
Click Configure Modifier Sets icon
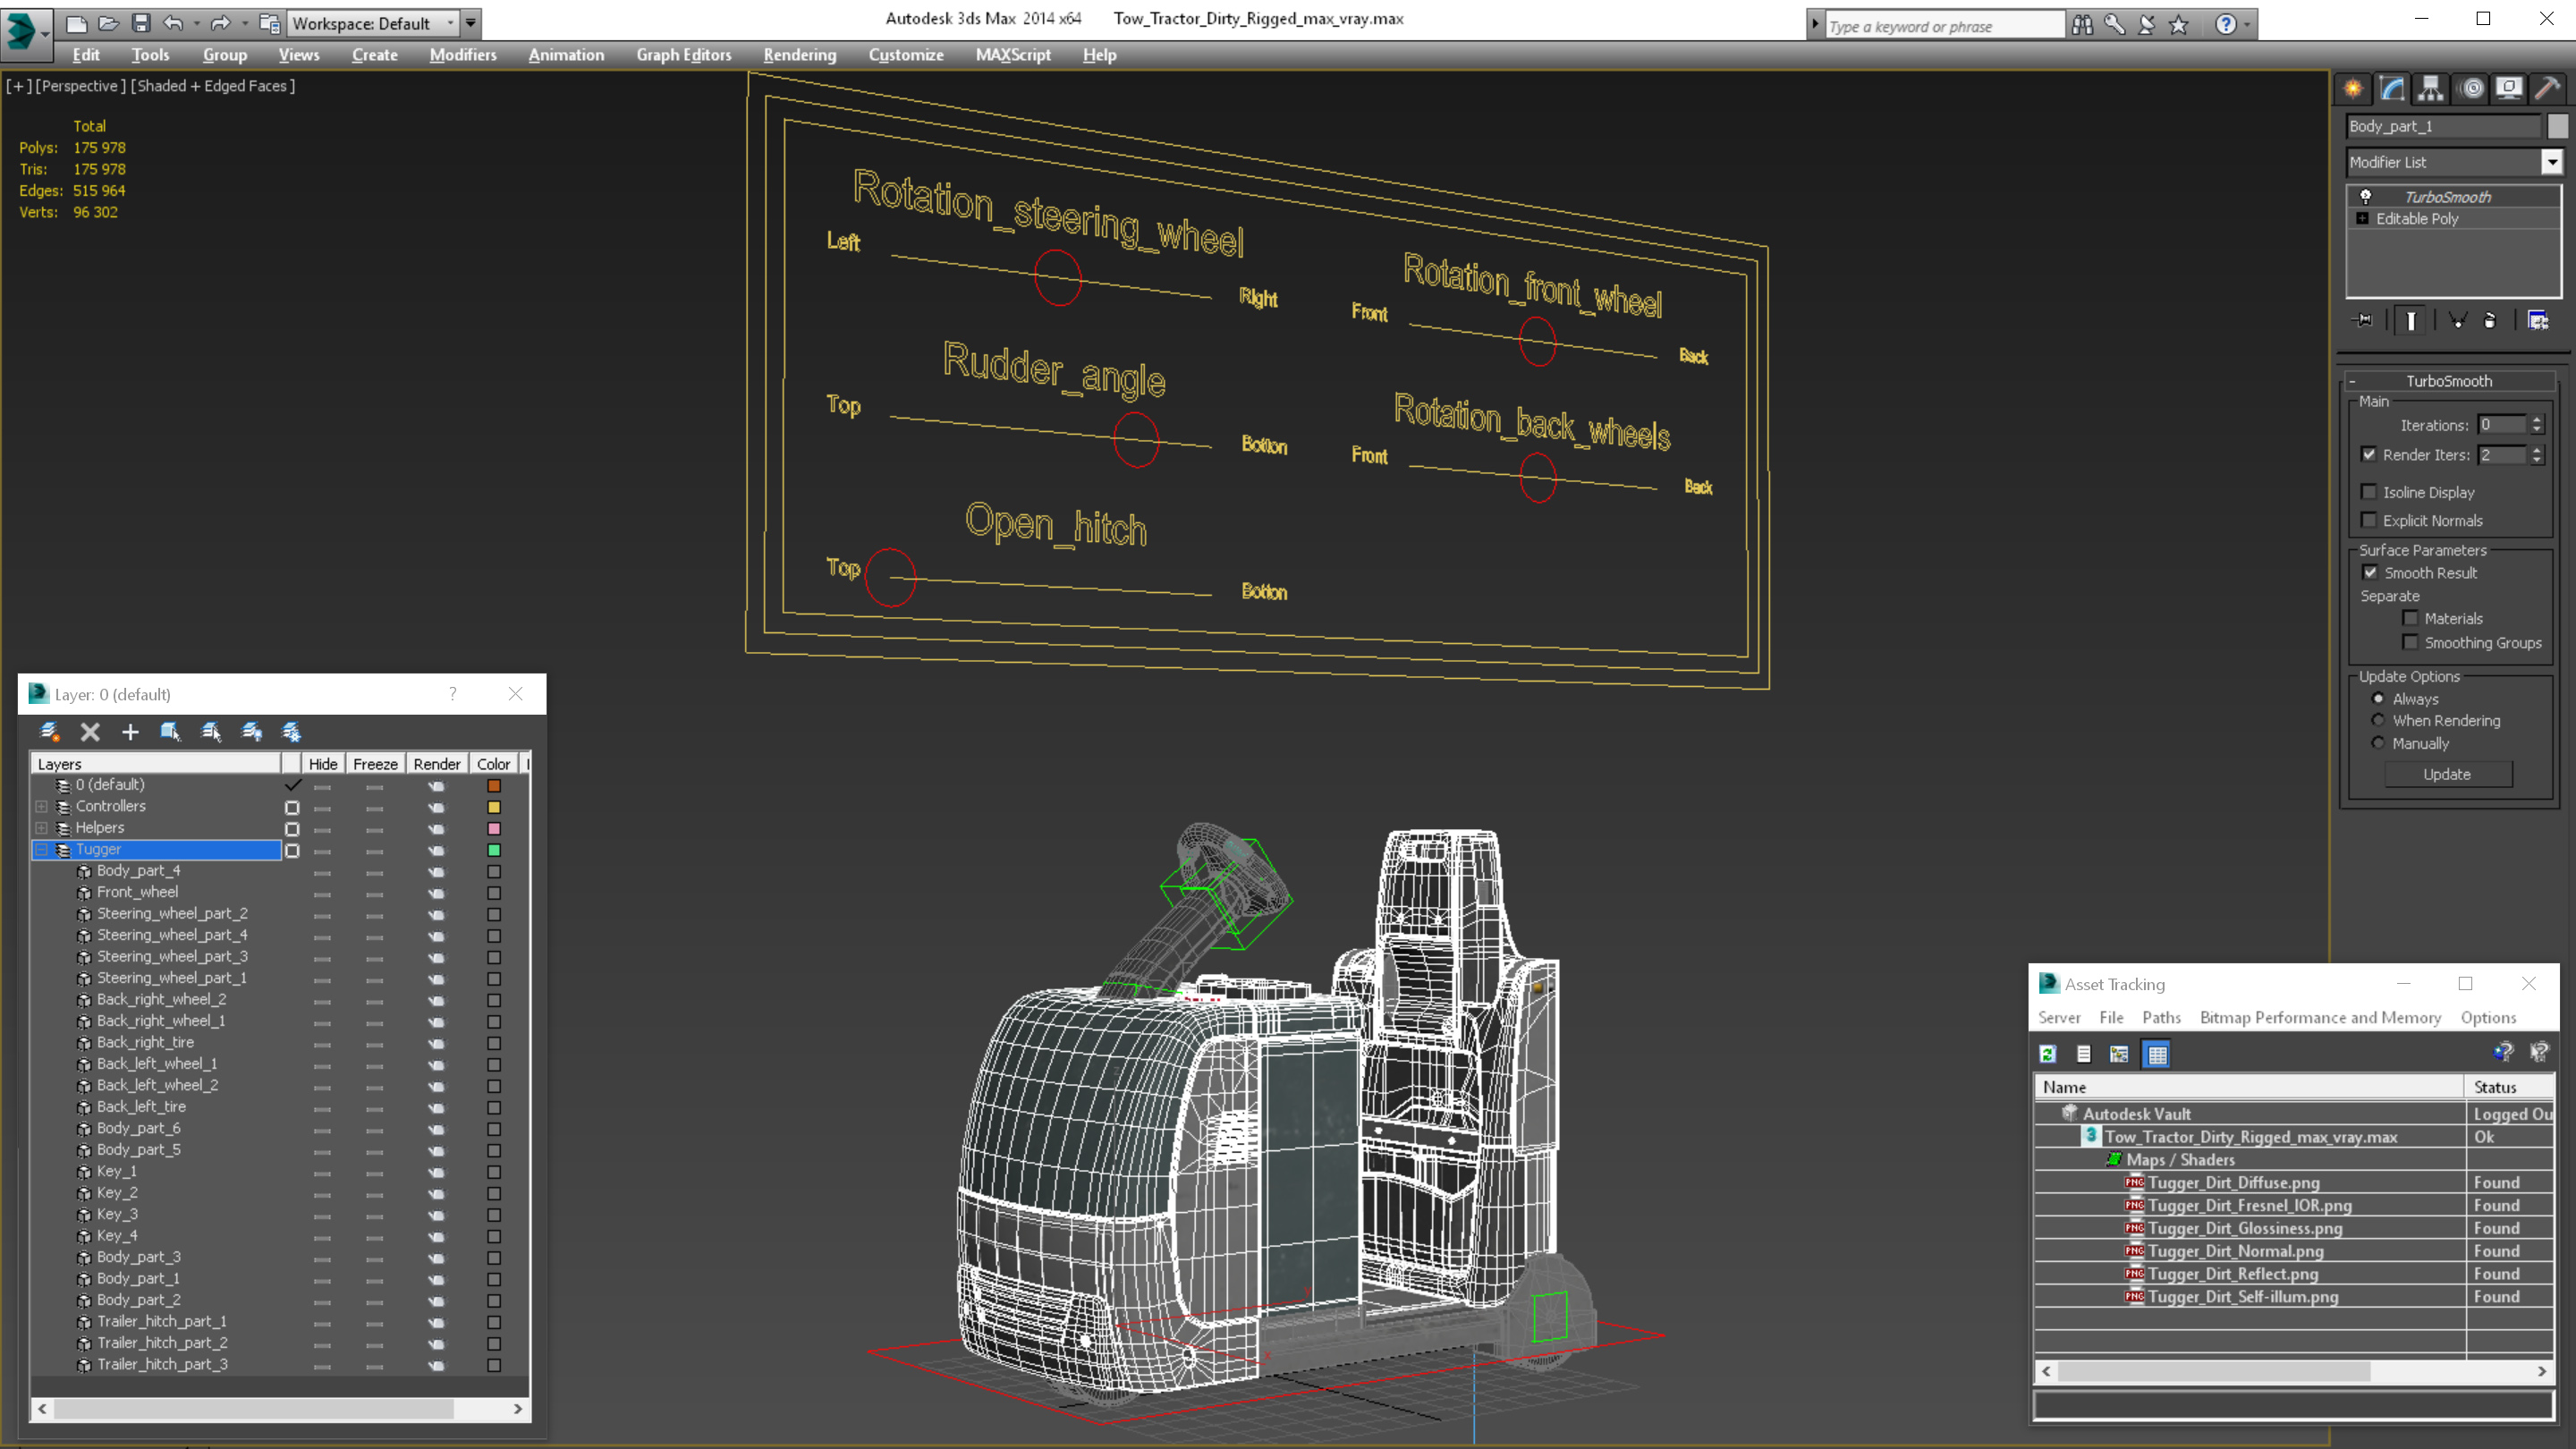(2538, 321)
